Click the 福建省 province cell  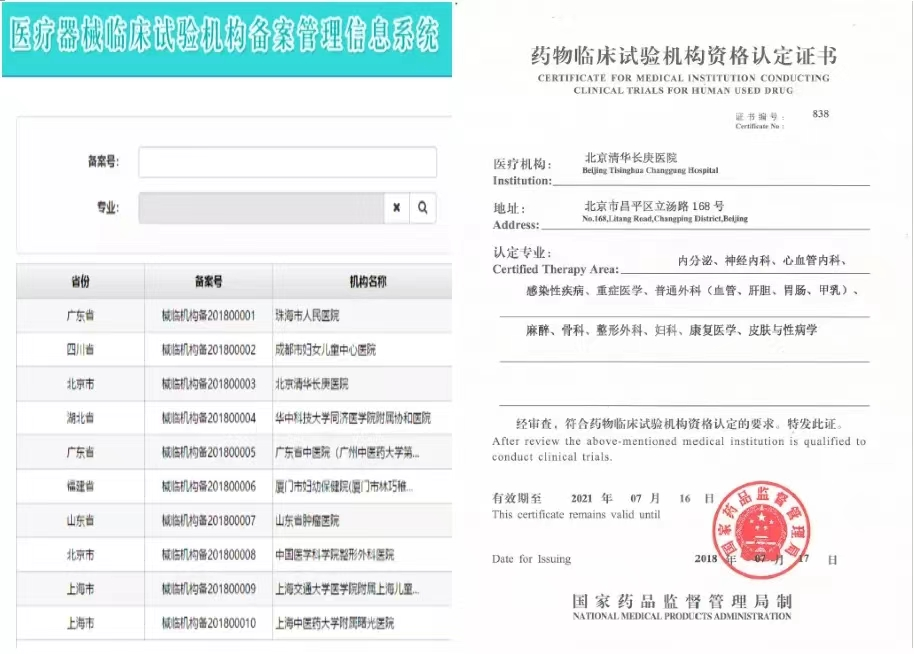click(x=81, y=487)
